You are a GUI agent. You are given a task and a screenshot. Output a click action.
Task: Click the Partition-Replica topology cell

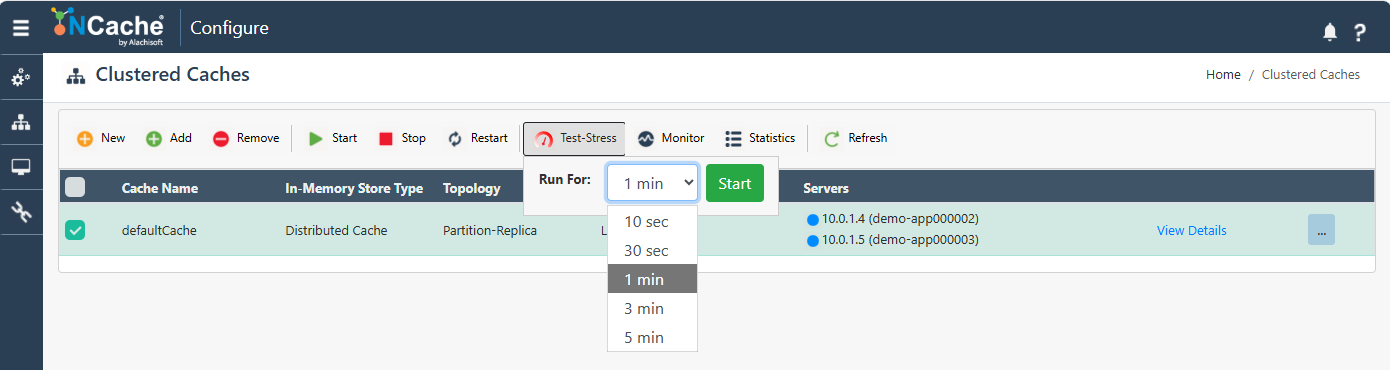pos(490,231)
